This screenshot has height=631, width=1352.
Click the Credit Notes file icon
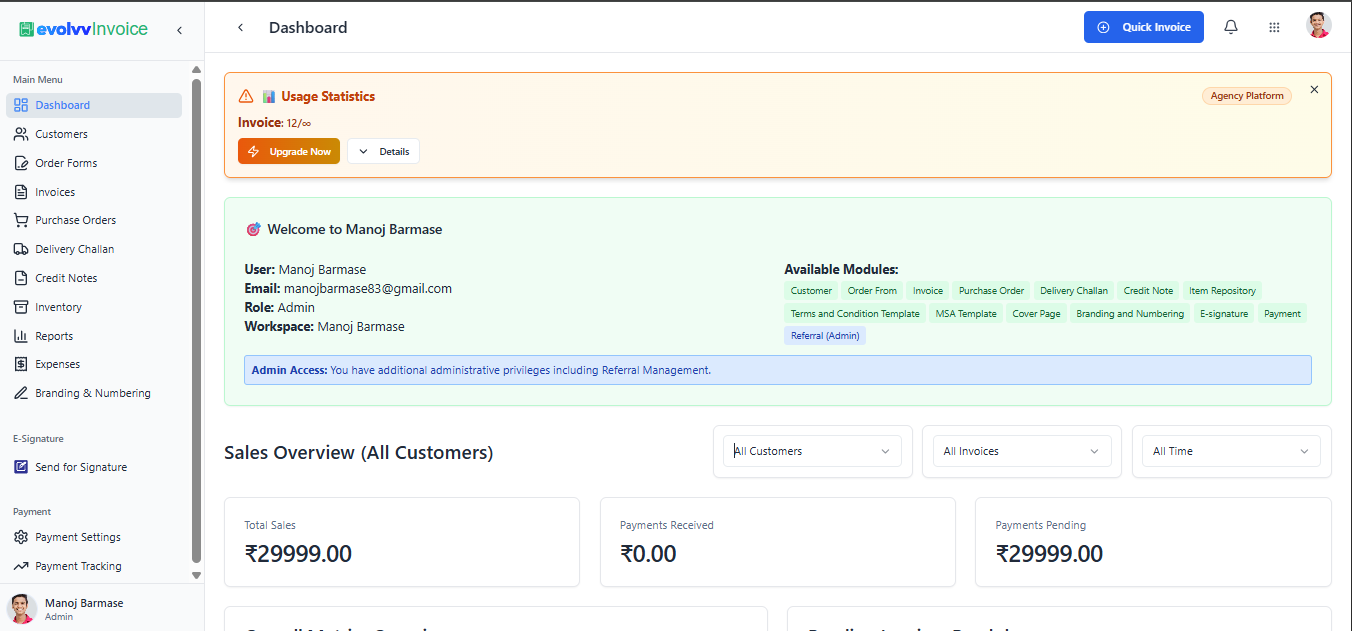click(21, 278)
